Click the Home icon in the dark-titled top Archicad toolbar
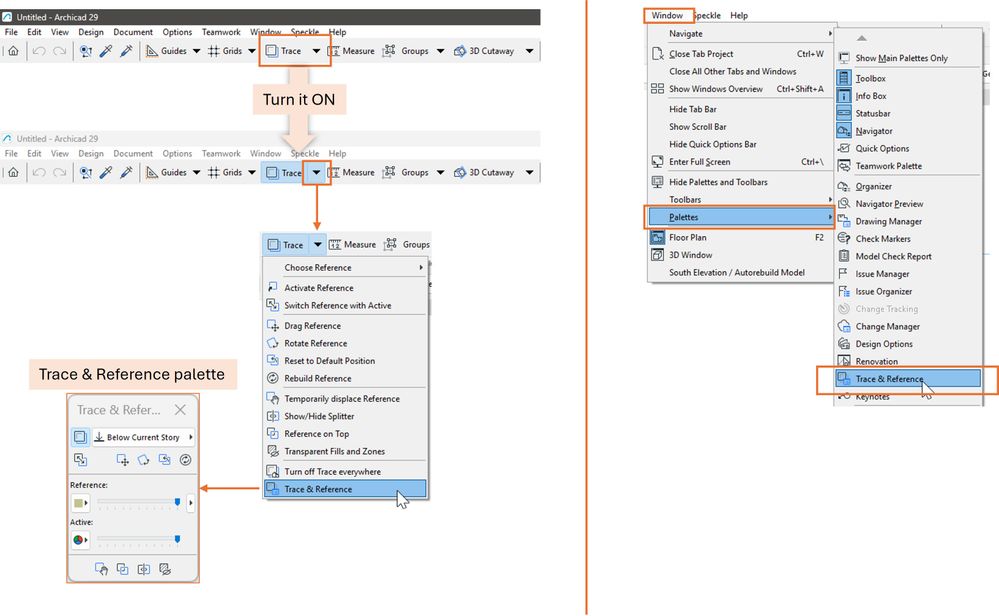999x616 pixels. pyautogui.click(x=13, y=51)
